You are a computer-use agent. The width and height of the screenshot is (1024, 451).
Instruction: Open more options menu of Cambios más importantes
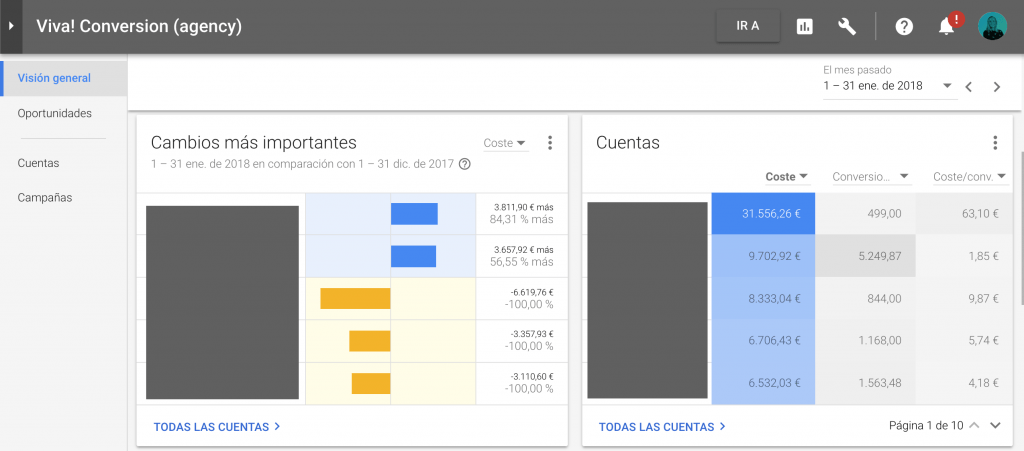[x=550, y=143]
